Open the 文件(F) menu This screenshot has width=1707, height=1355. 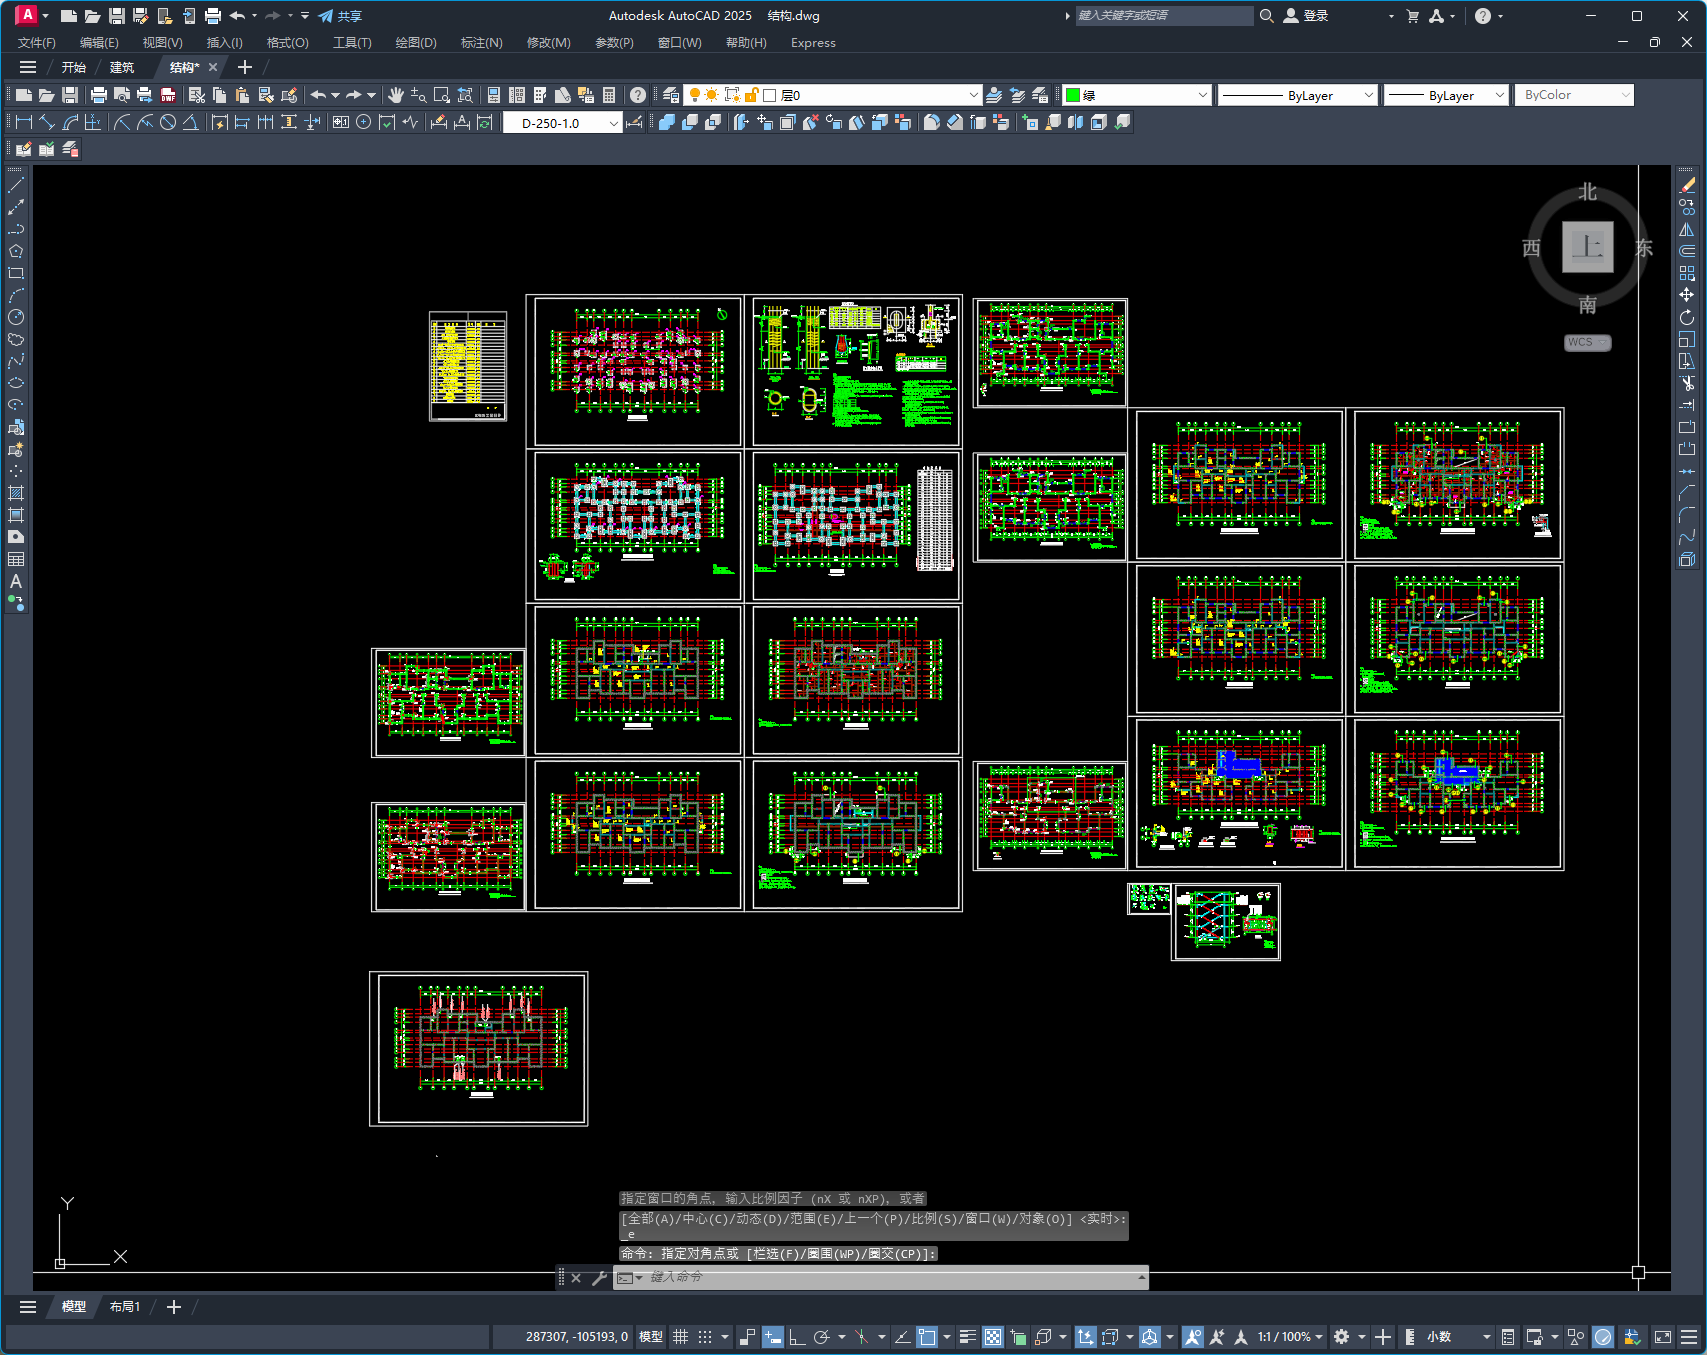tap(37, 43)
